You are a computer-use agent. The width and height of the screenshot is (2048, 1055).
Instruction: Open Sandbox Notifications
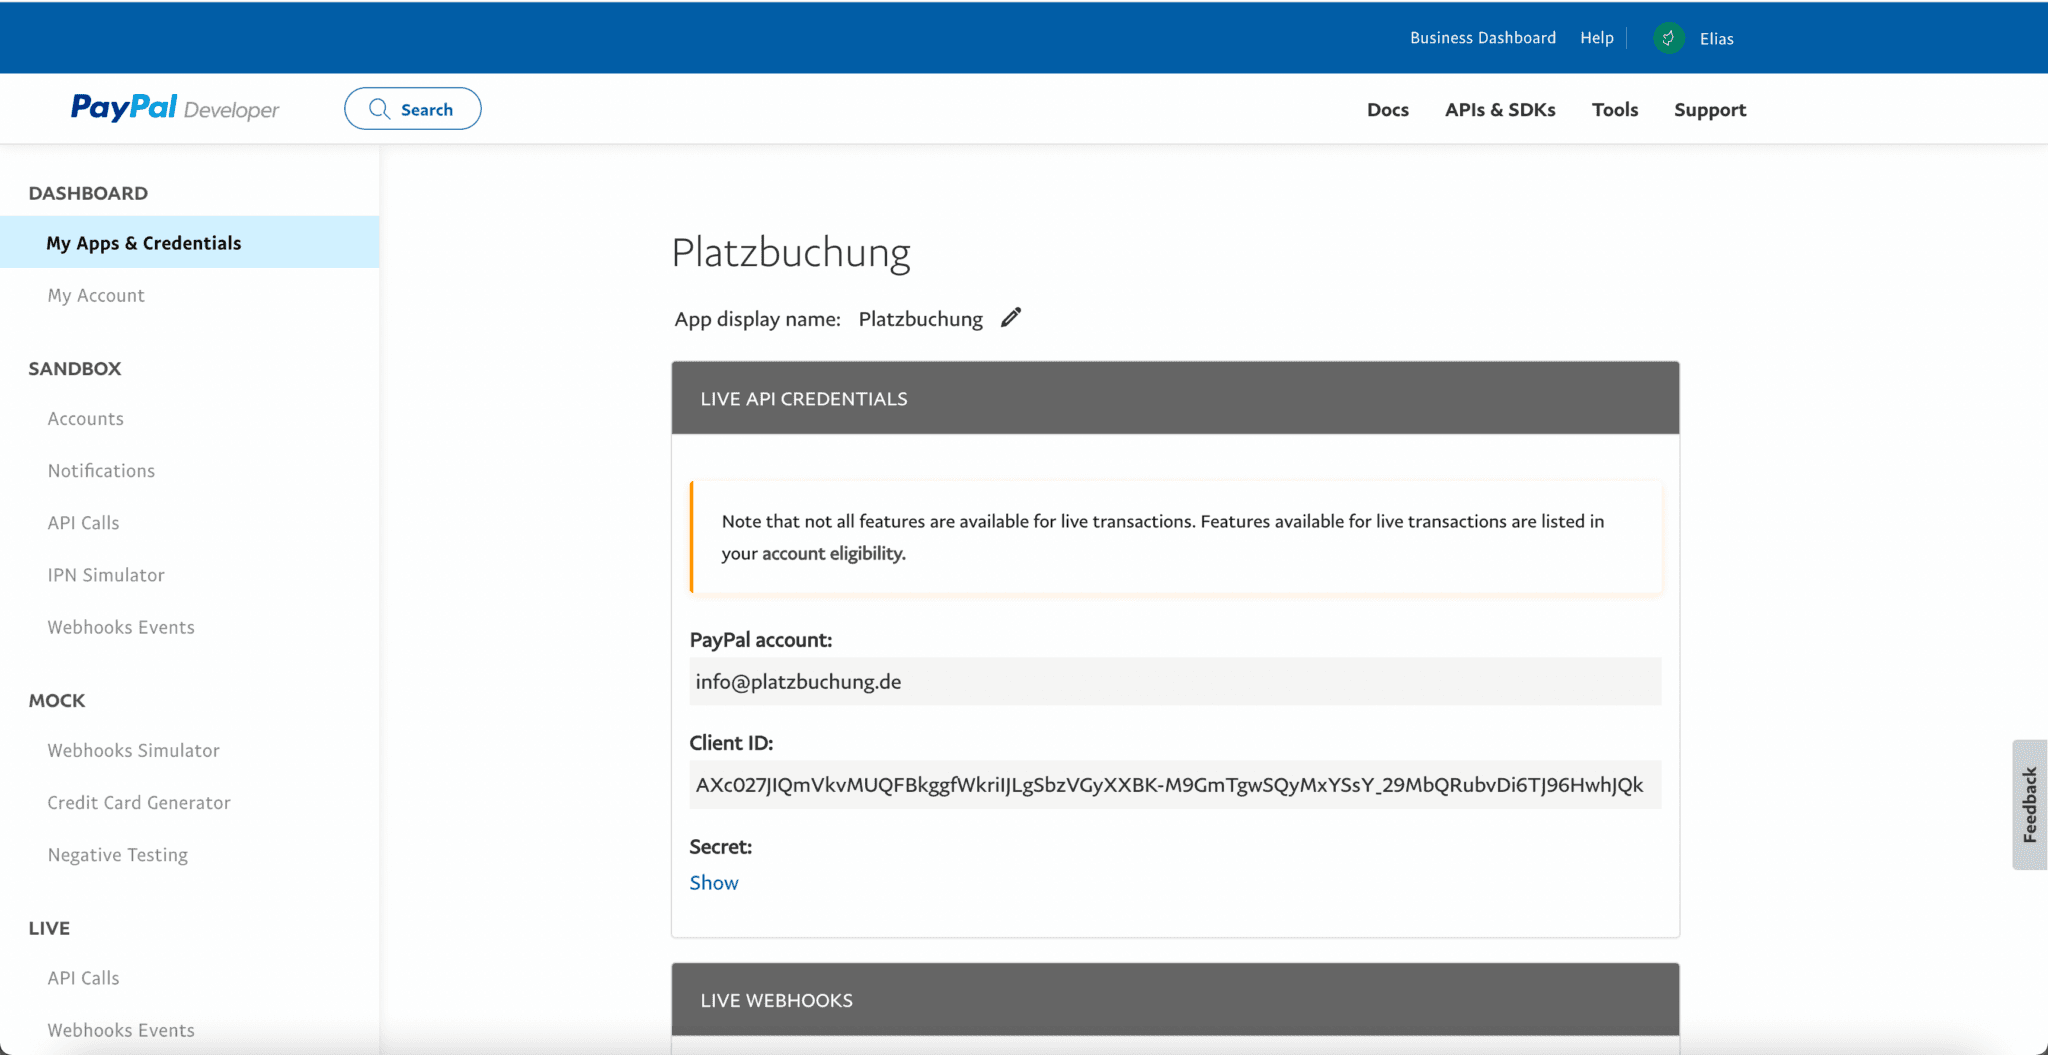(x=101, y=471)
